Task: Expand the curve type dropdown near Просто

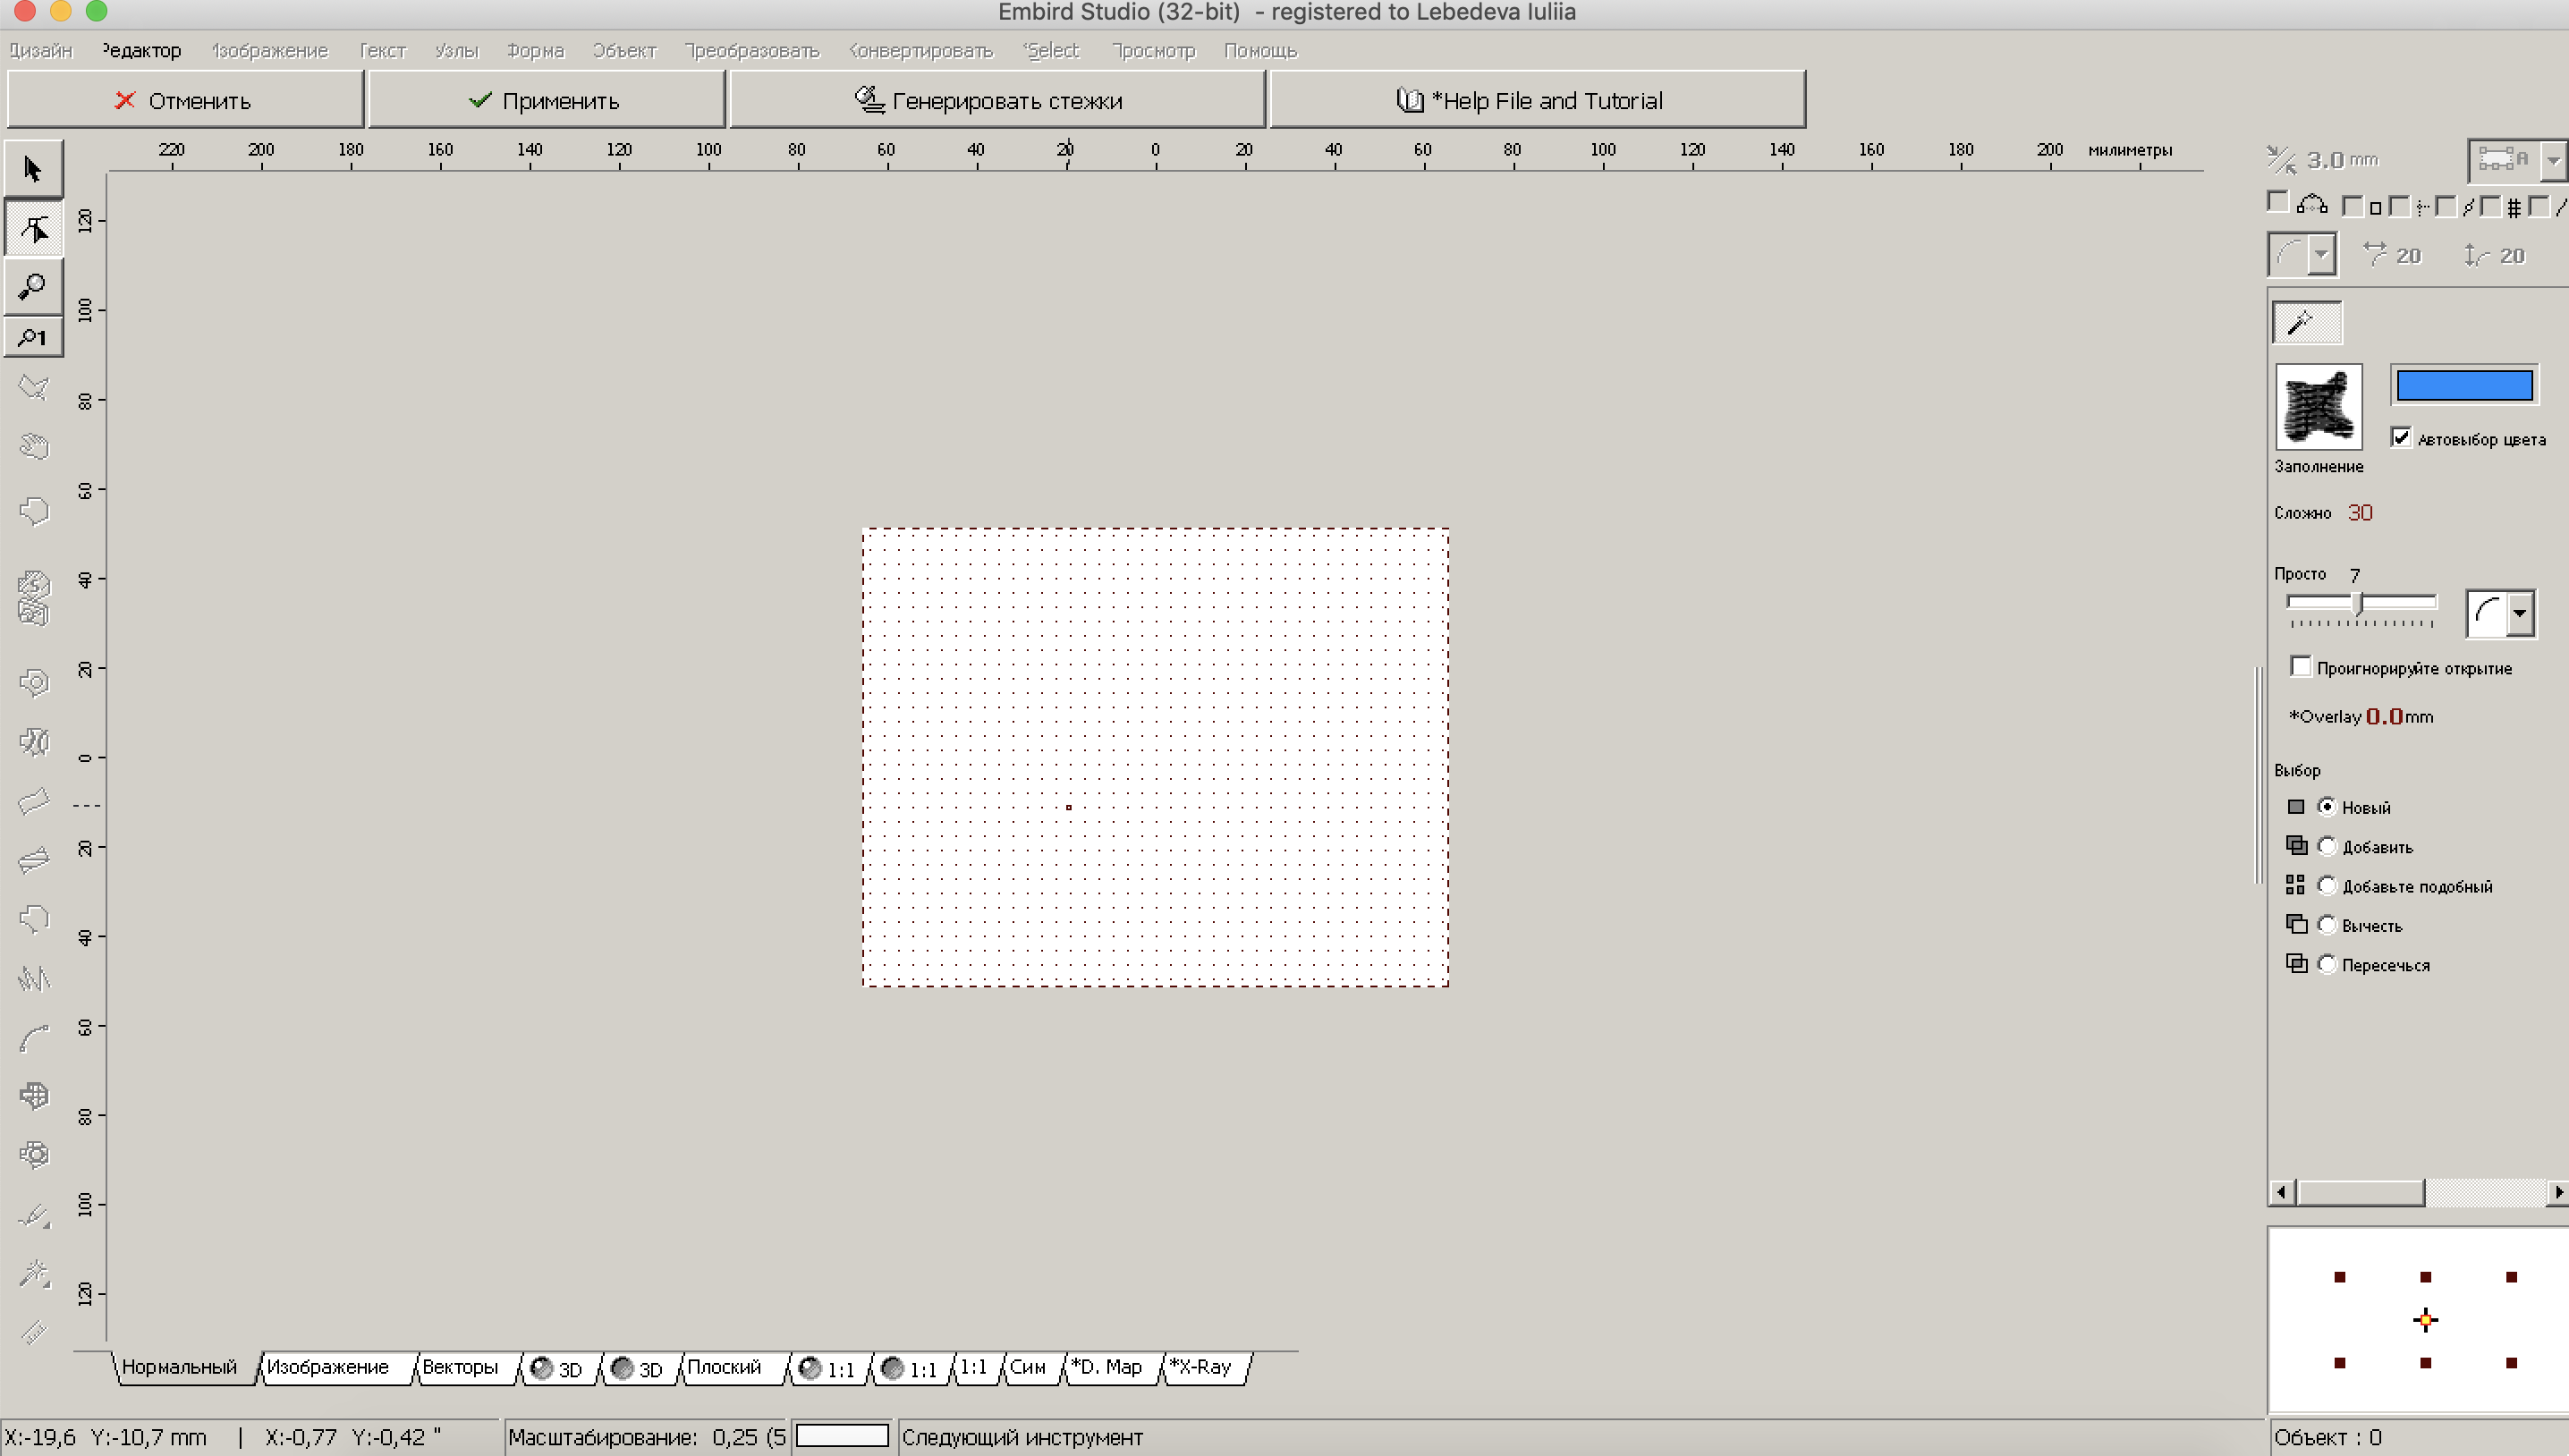Action: pos(2519,613)
